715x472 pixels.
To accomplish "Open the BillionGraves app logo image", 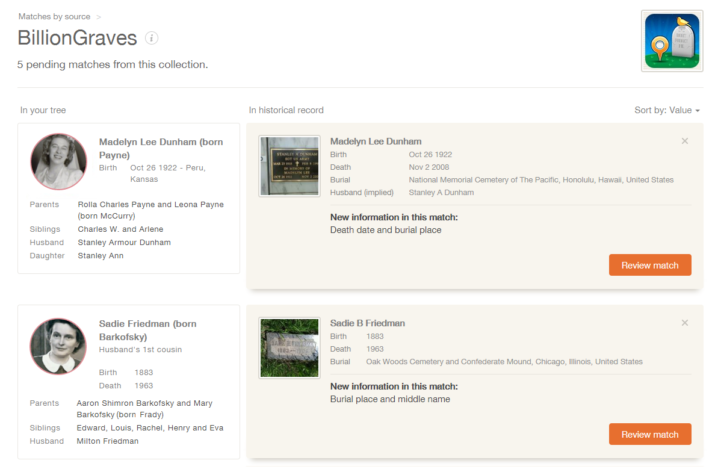I will (x=672, y=41).
